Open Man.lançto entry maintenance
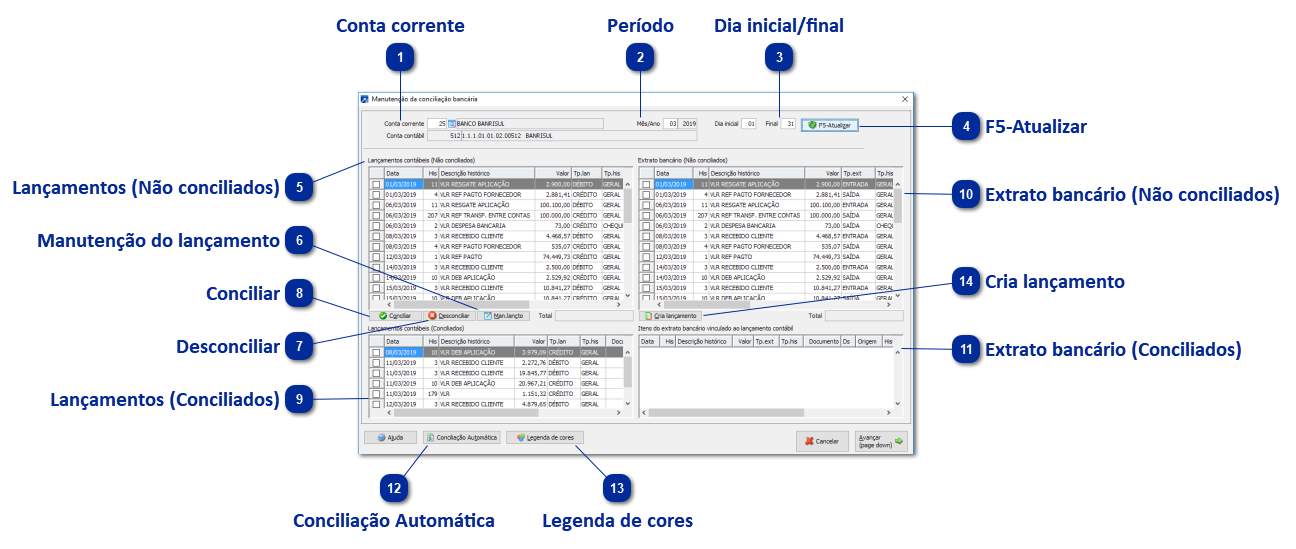 click(504, 315)
